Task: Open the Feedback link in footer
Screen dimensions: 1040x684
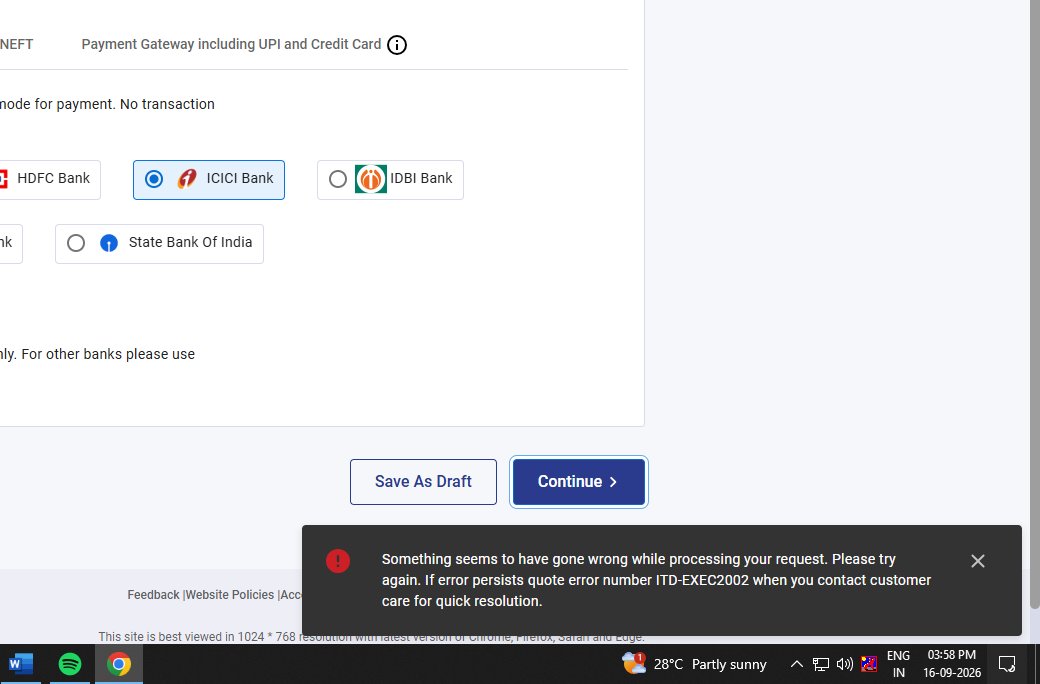Action: [x=153, y=594]
